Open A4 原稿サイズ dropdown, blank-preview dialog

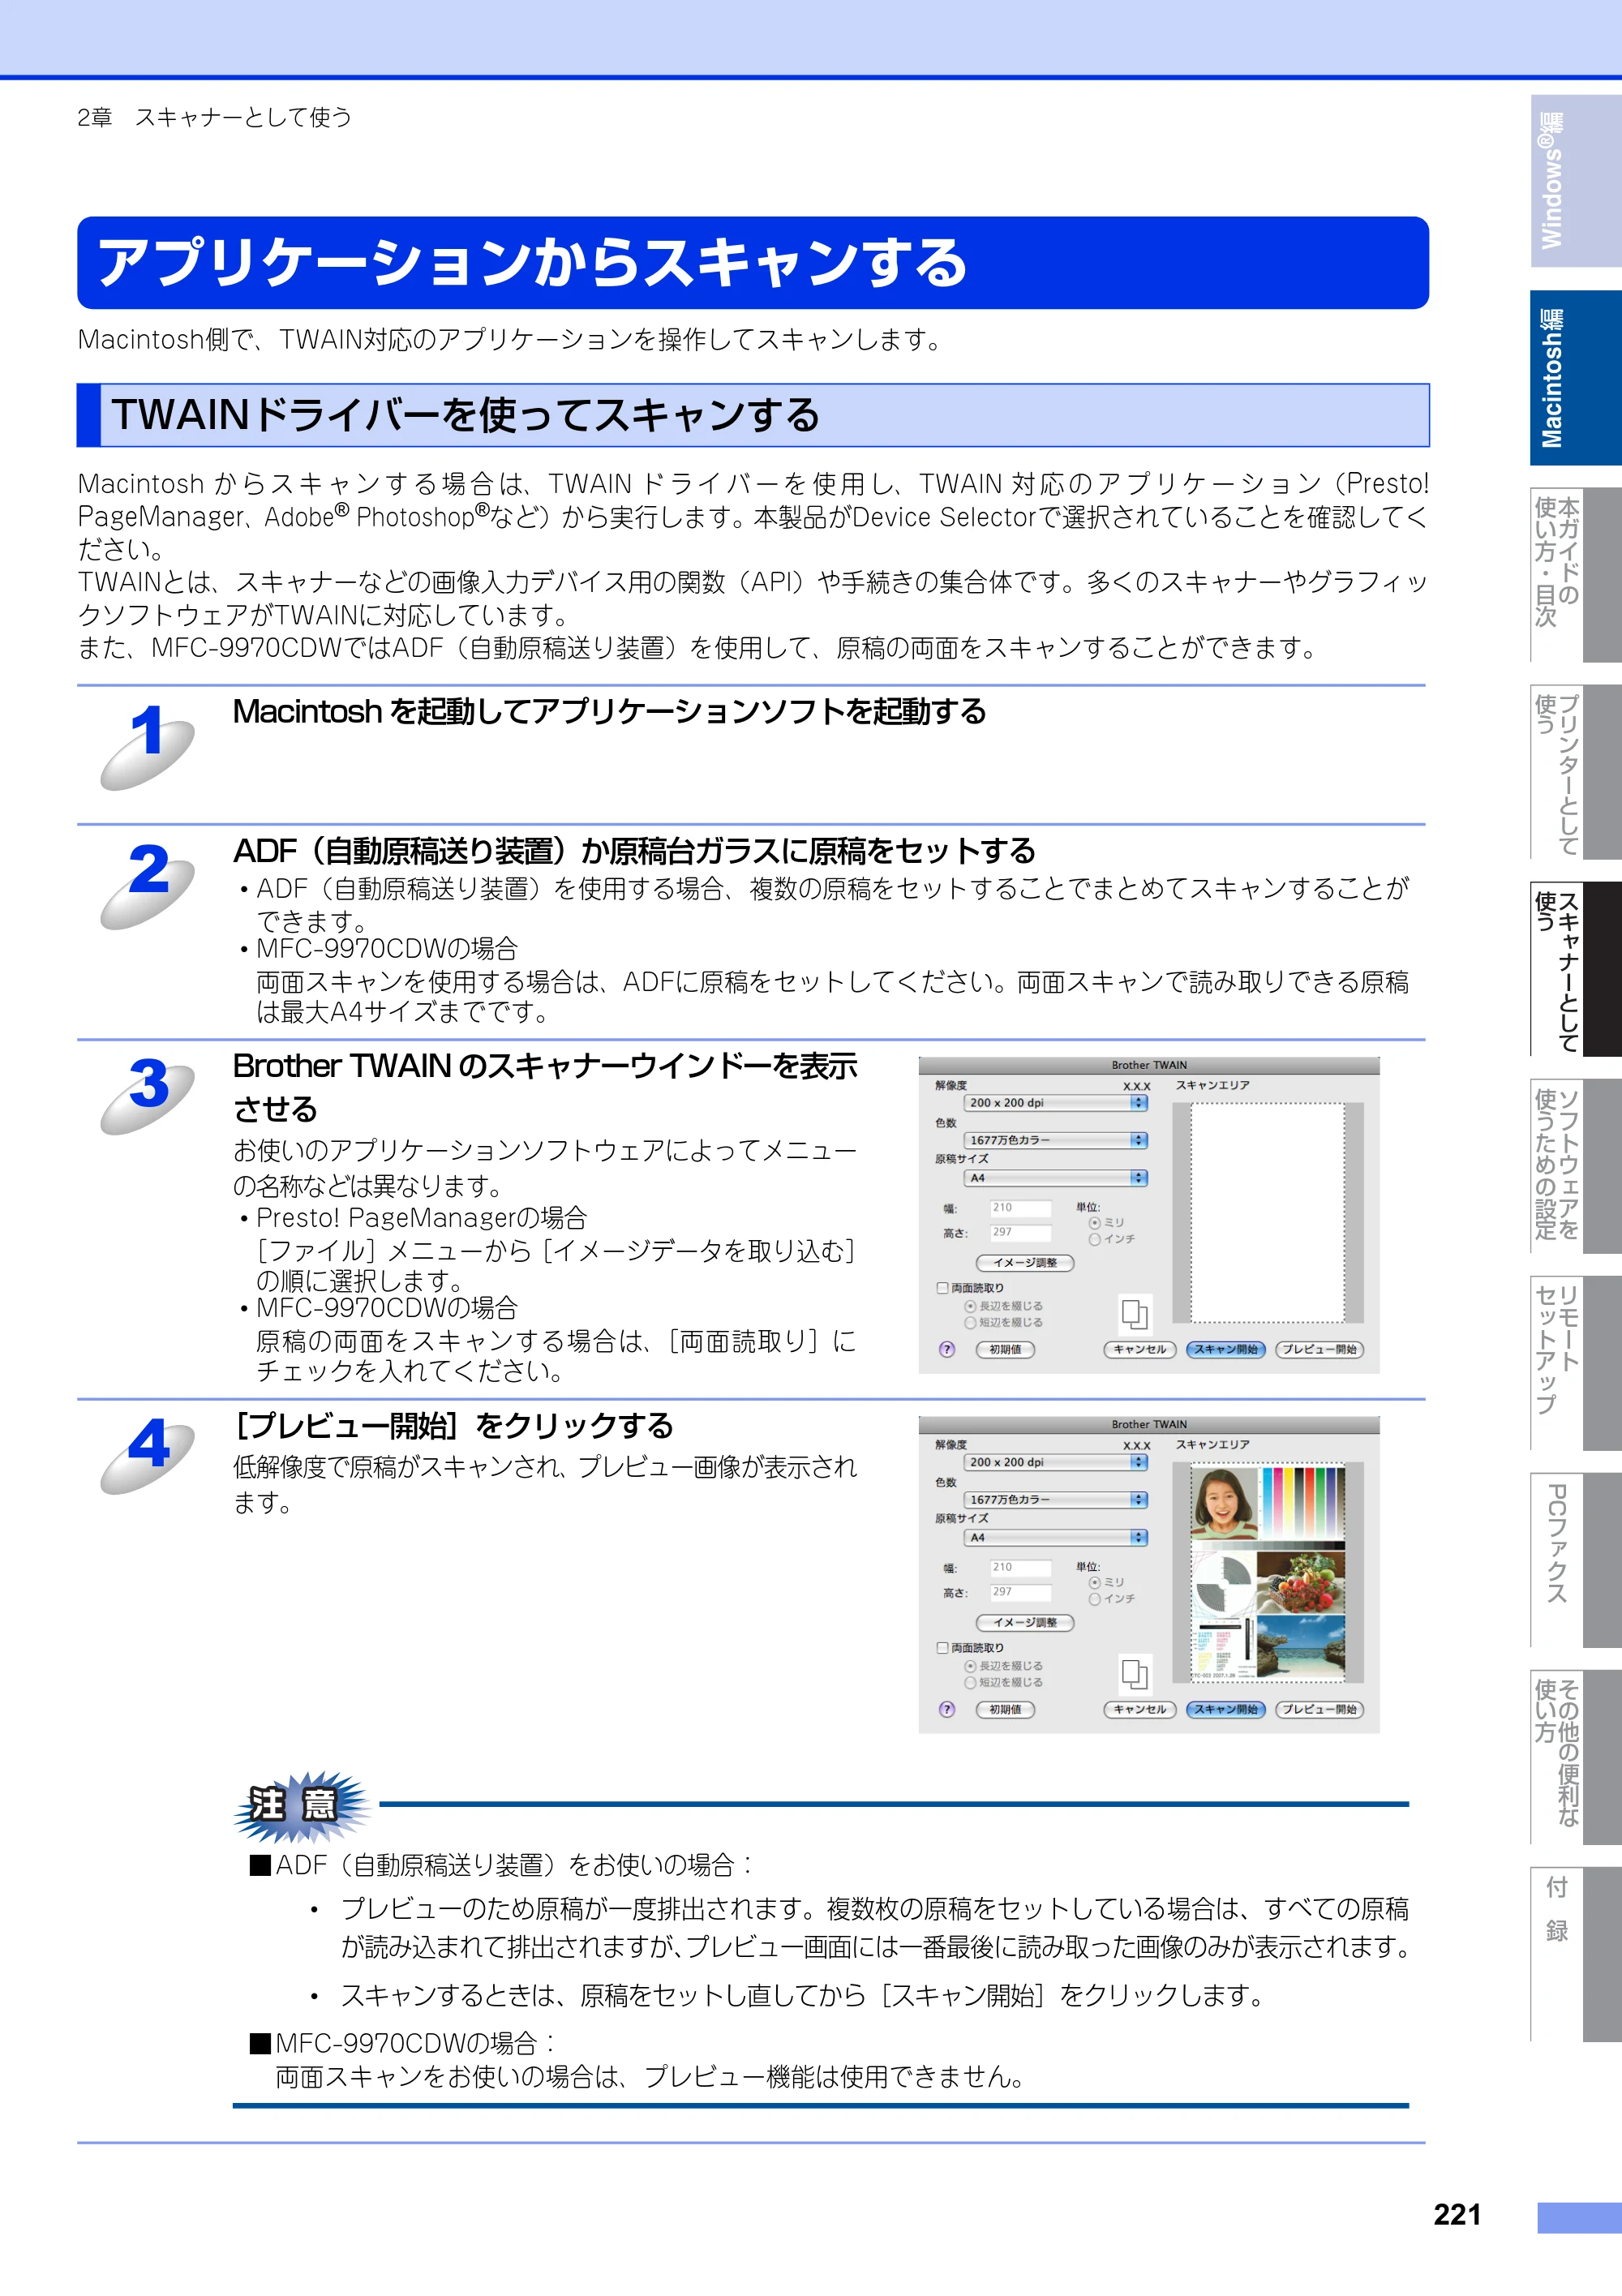pos(1055,1178)
